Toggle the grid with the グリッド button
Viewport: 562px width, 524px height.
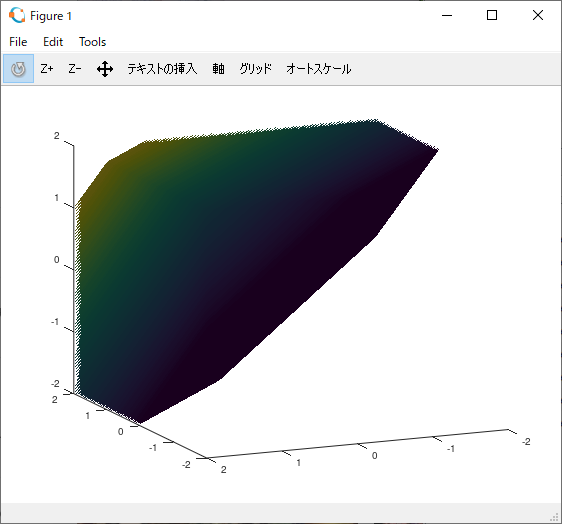[x=256, y=68]
